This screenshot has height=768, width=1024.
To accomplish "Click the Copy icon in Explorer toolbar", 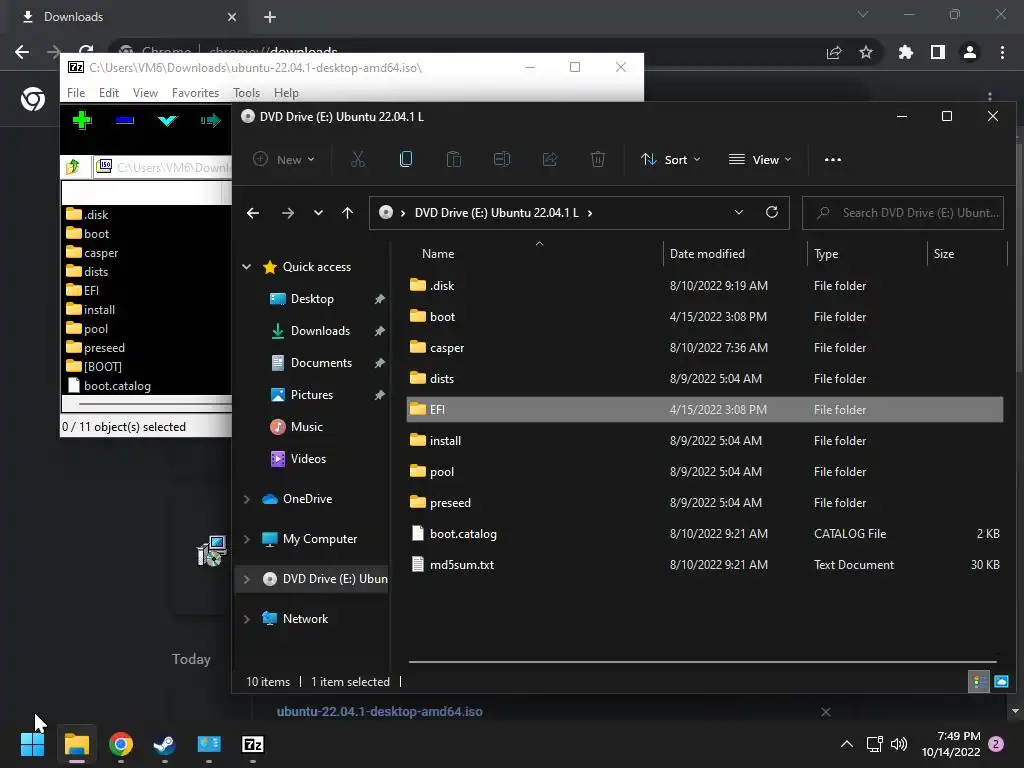I will point(406,159).
